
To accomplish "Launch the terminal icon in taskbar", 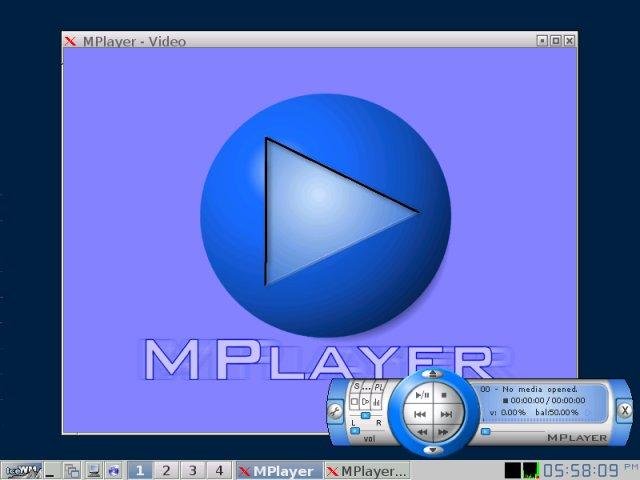I will pyautogui.click(x=93, y=471).
